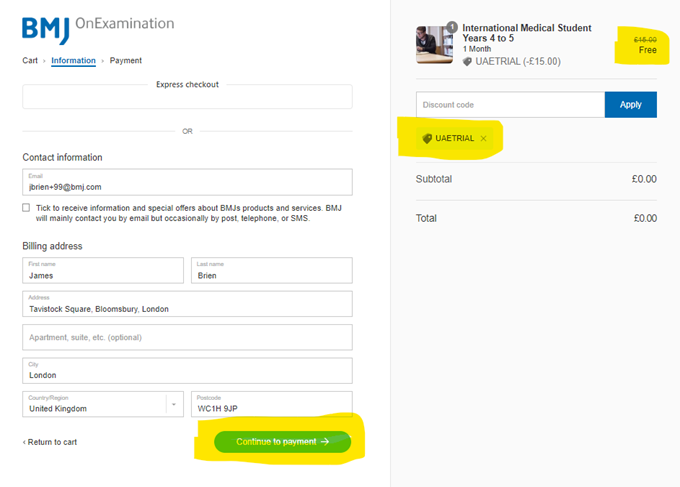Click the Free price label
This screenshot has width=680, height=487.
647,50
